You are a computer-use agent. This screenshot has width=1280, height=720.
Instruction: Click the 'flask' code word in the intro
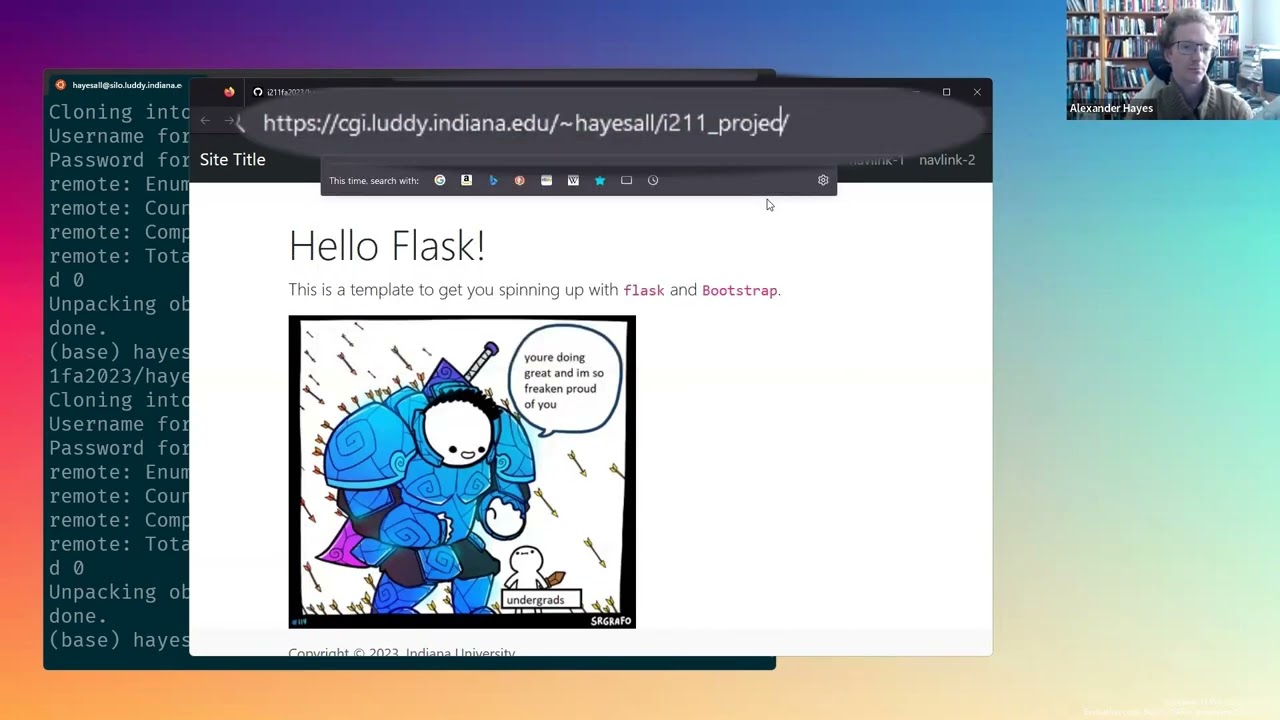pyautogui.click(x=643, y=290)
